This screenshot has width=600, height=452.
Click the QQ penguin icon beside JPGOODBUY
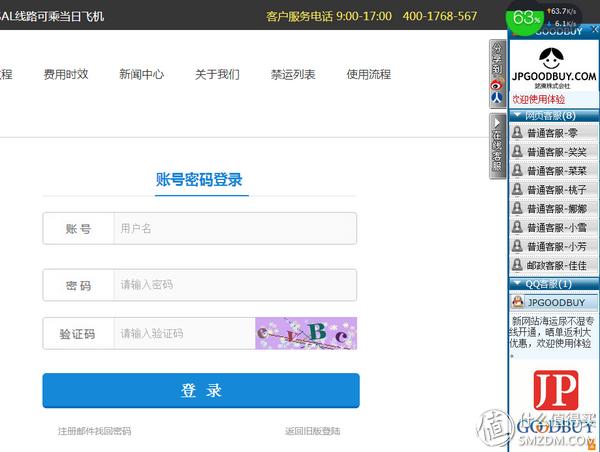tap(518, 302)
